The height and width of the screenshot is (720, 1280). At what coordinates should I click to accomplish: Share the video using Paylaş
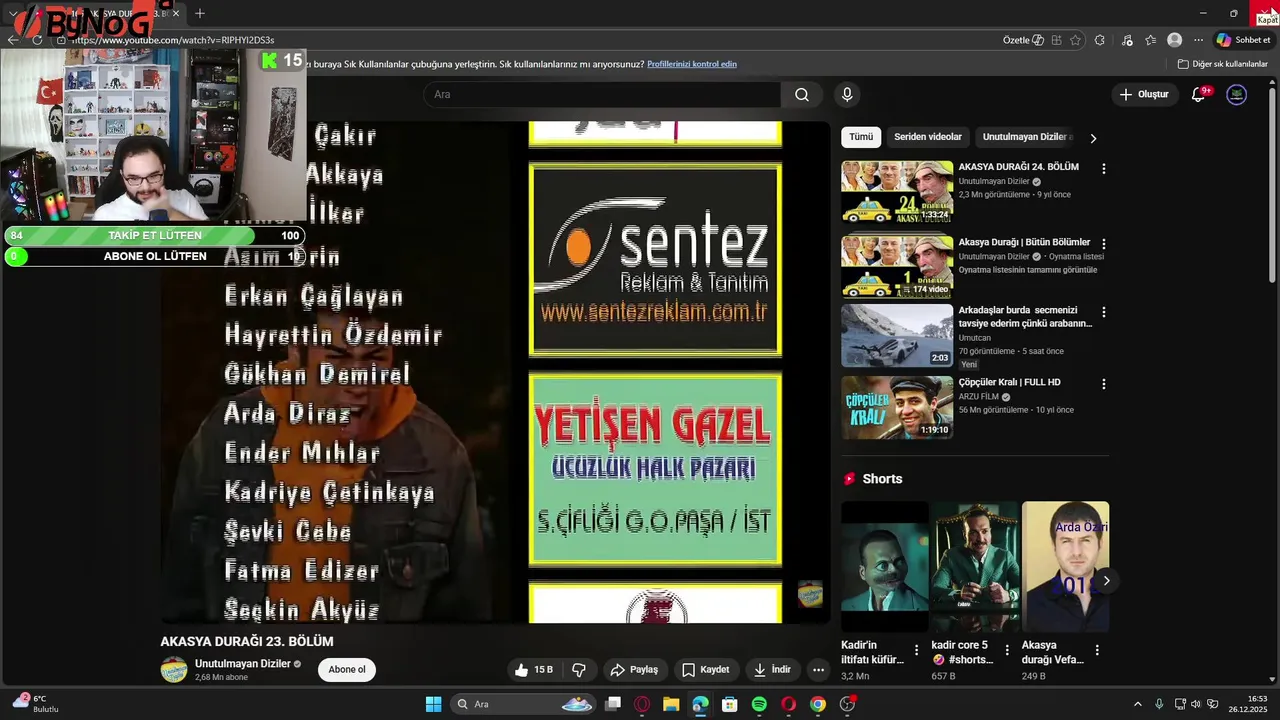coord(634,670)
